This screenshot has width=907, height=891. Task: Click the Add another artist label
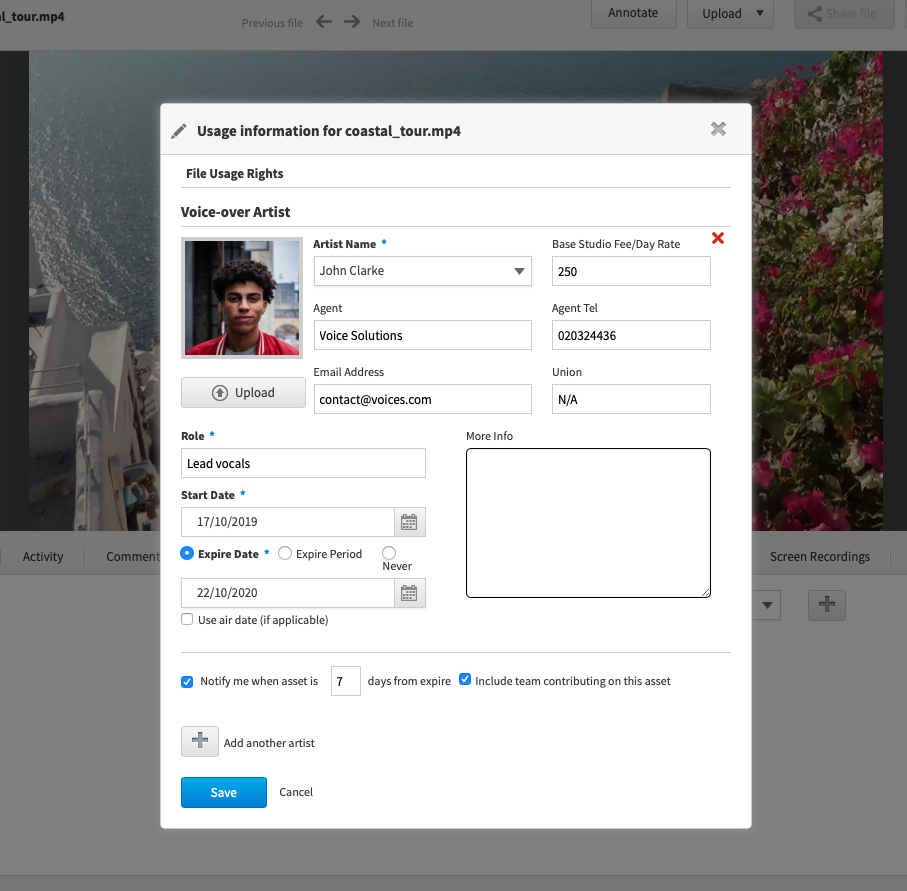point(269,743)
